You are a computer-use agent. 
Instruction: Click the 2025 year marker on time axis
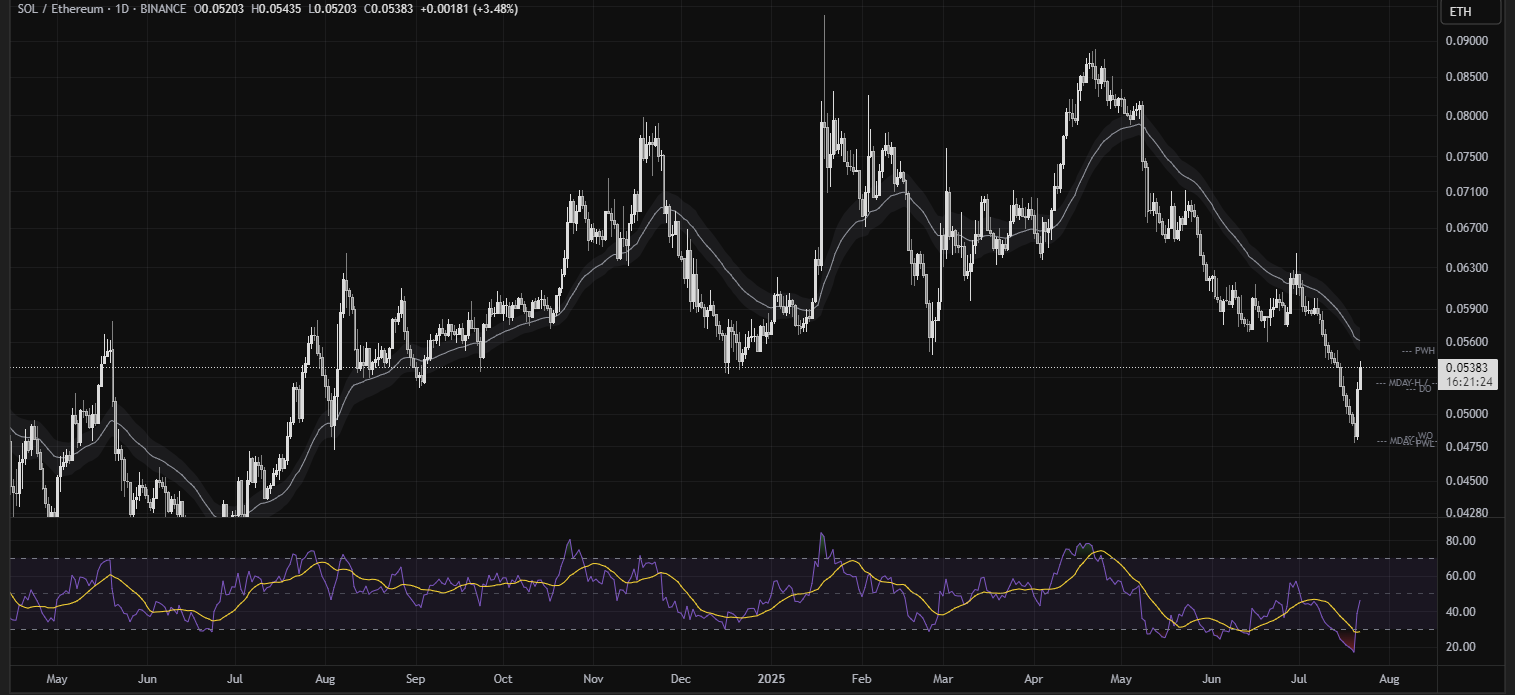pos(771,679)
